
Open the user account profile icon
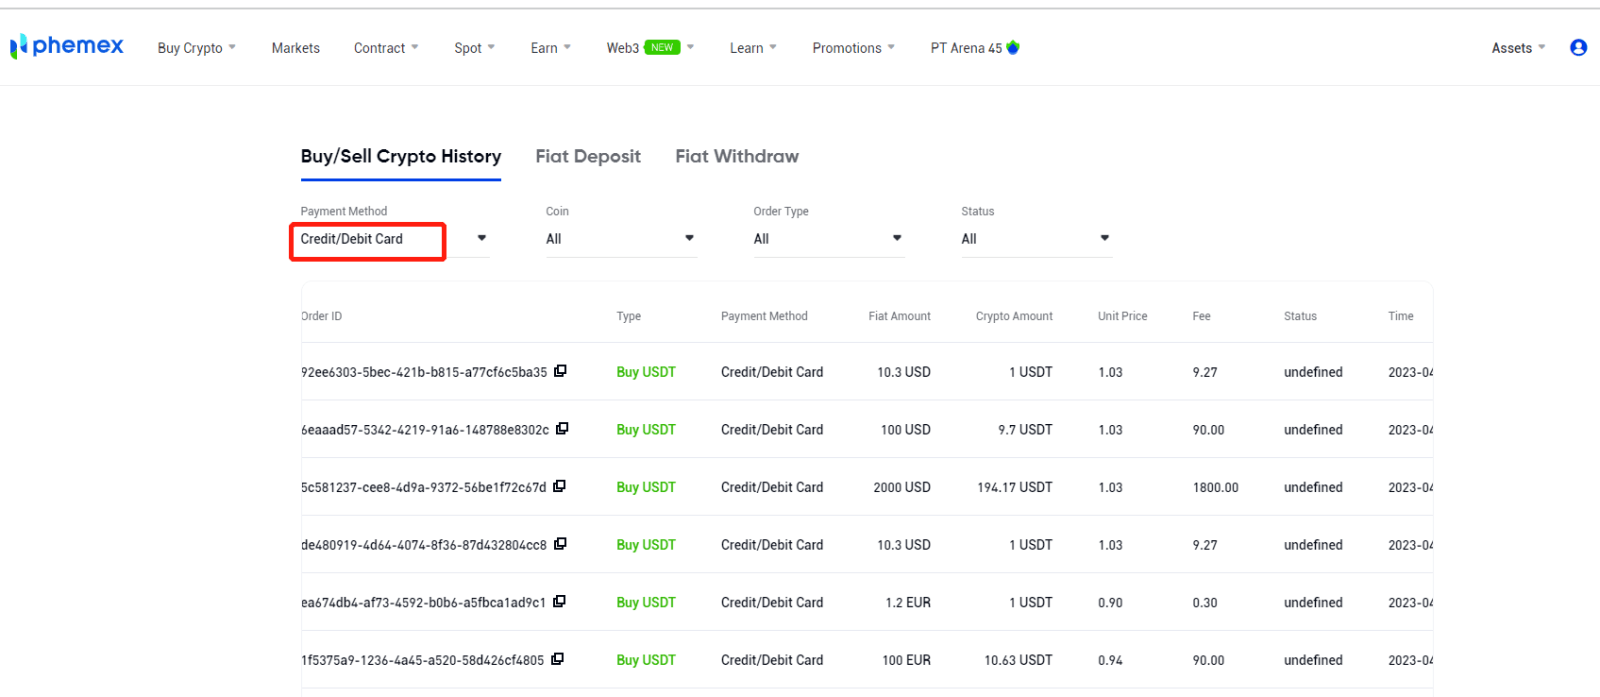pos(1578,47)
